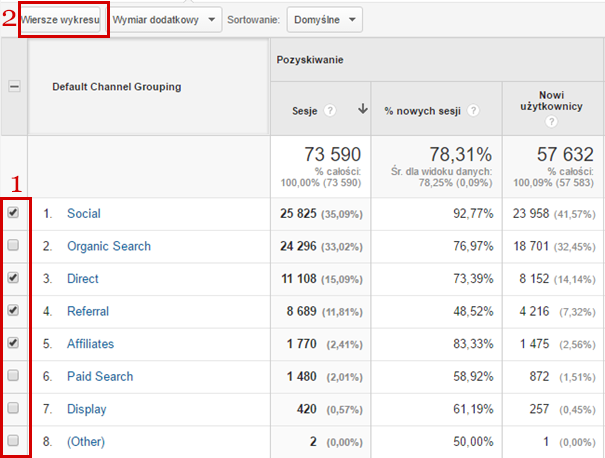Open the Paid Search channel link
Image resolution: width=605 pixels, height=458 pixels.
click(100, 376)
